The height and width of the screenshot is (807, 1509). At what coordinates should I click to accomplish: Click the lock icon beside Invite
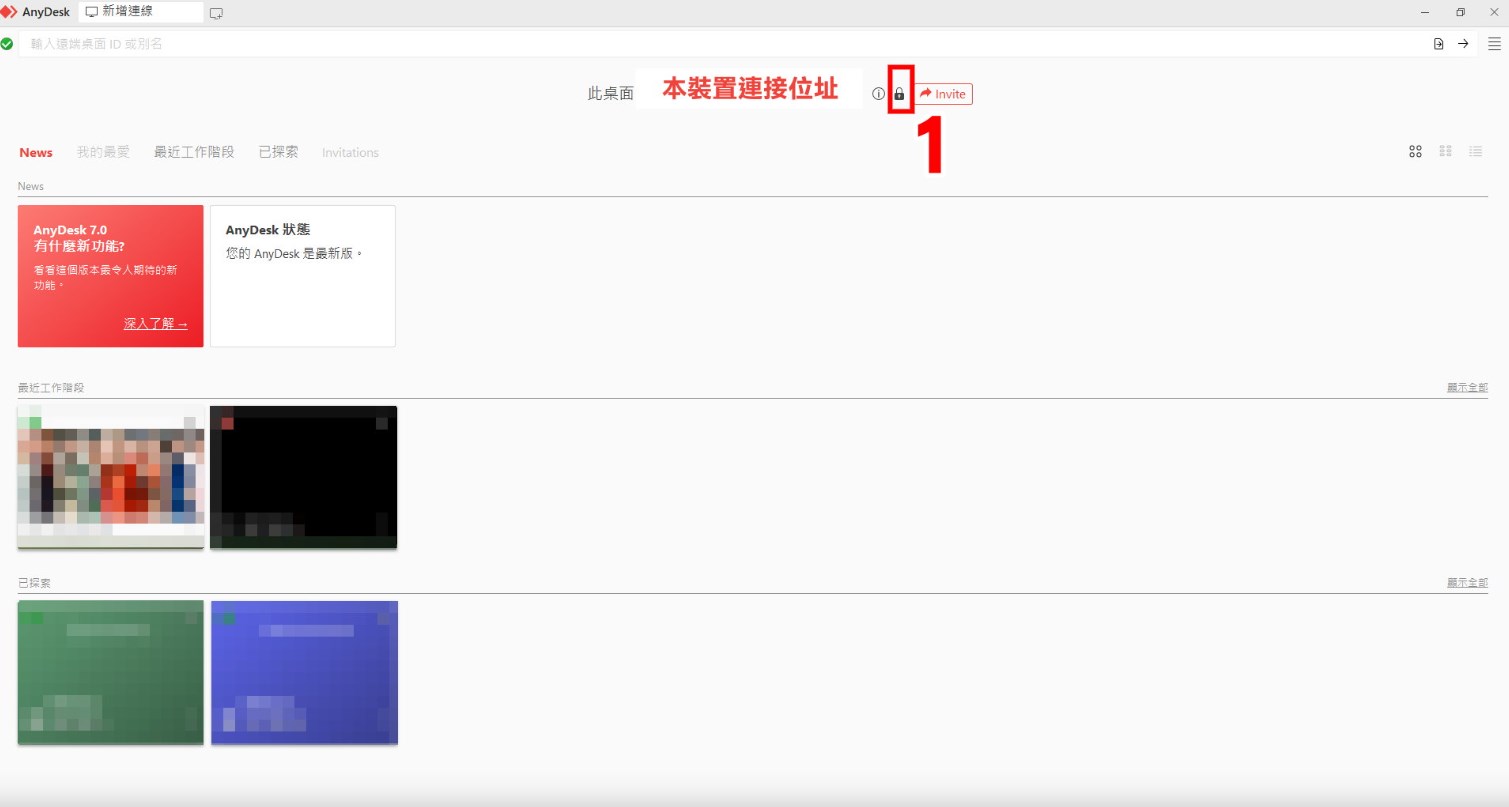(x=899, y=94)
